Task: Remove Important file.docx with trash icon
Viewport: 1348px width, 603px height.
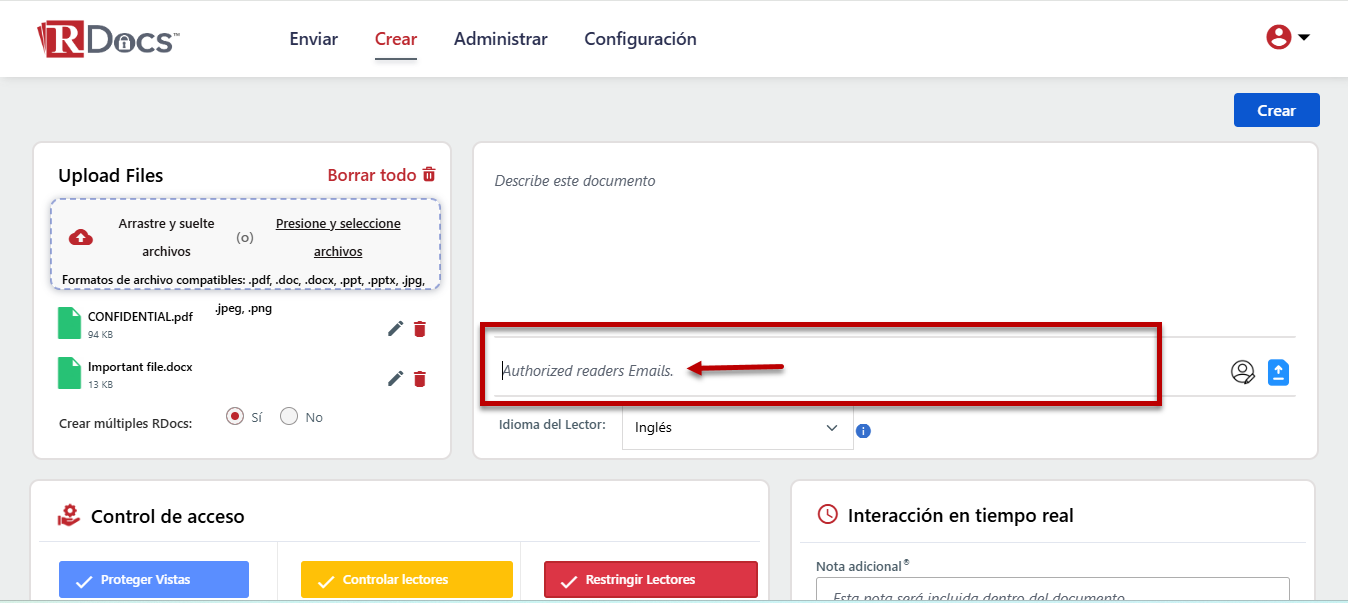Action: coord(420,378)
